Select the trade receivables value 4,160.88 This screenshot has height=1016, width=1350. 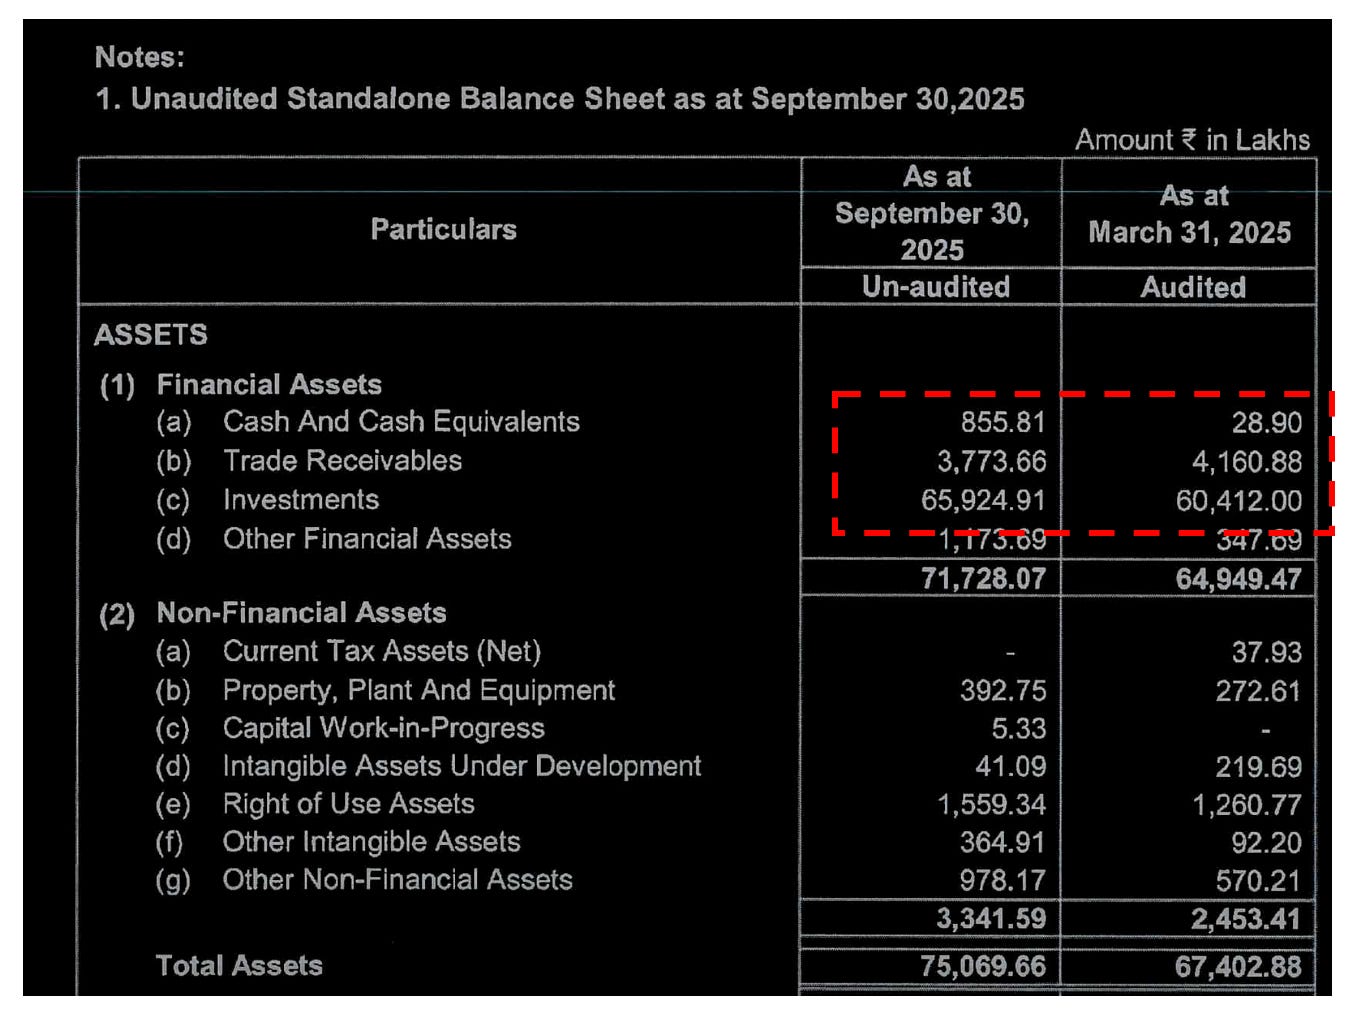(x=1247, y=462)
